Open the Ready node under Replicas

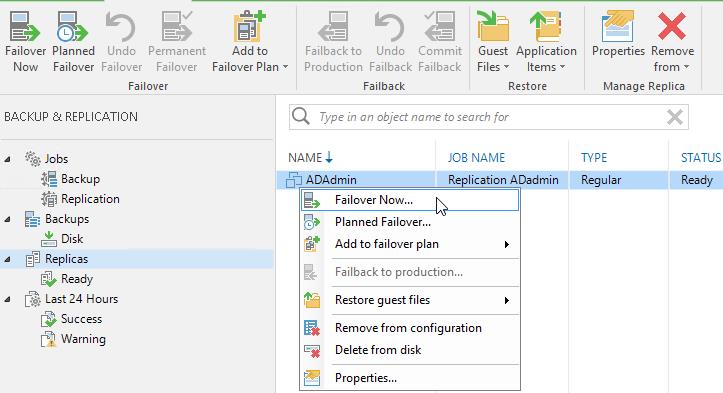(x=77, y=279)
